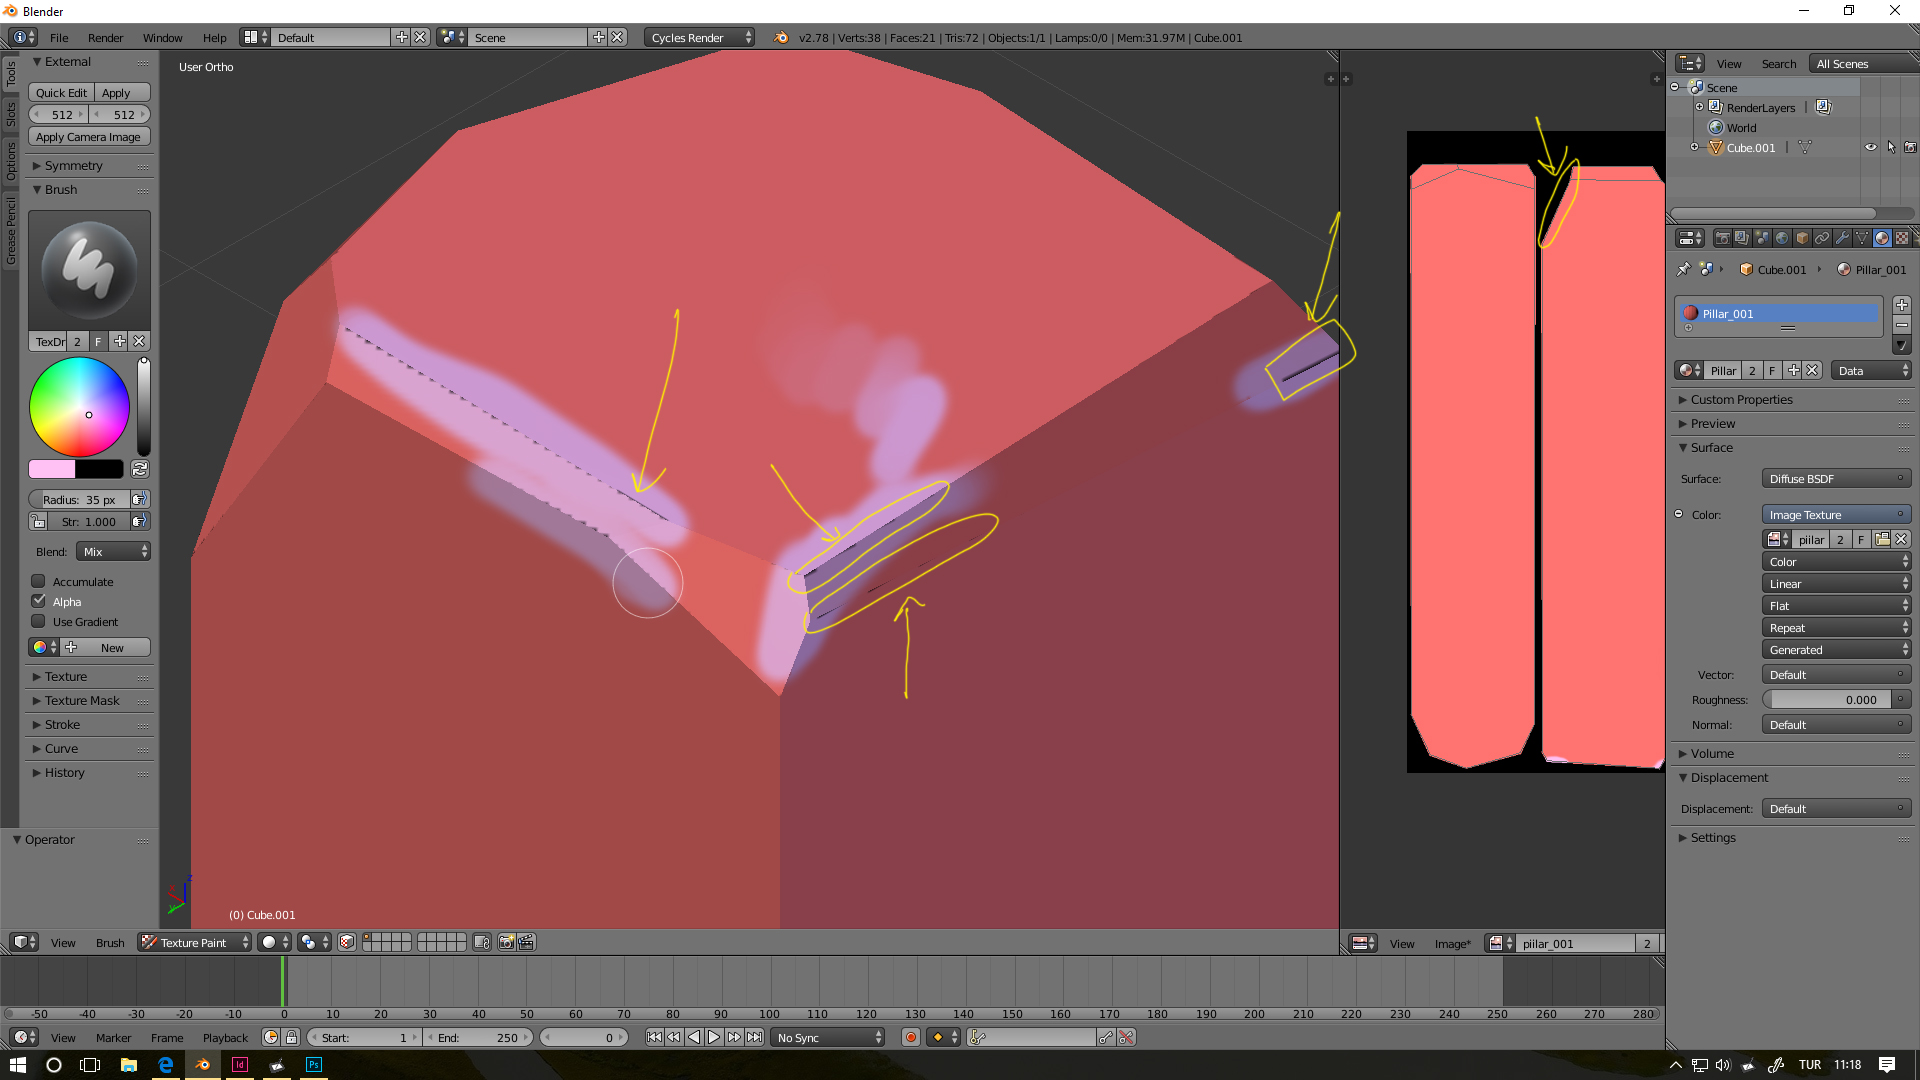Open the Render properties tab
The image size is (1920, 1080).
(1723, 238)
